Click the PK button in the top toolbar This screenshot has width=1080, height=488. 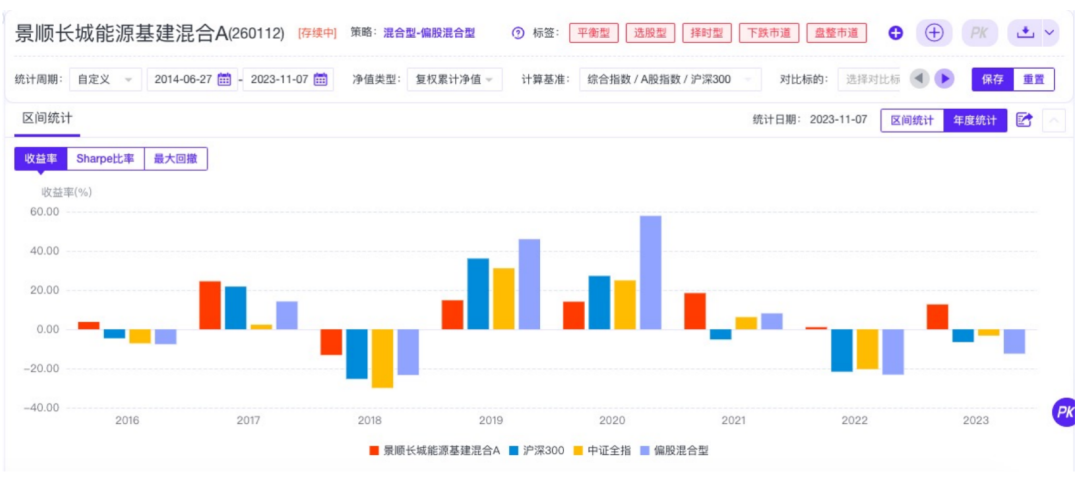tap(979, 33)
